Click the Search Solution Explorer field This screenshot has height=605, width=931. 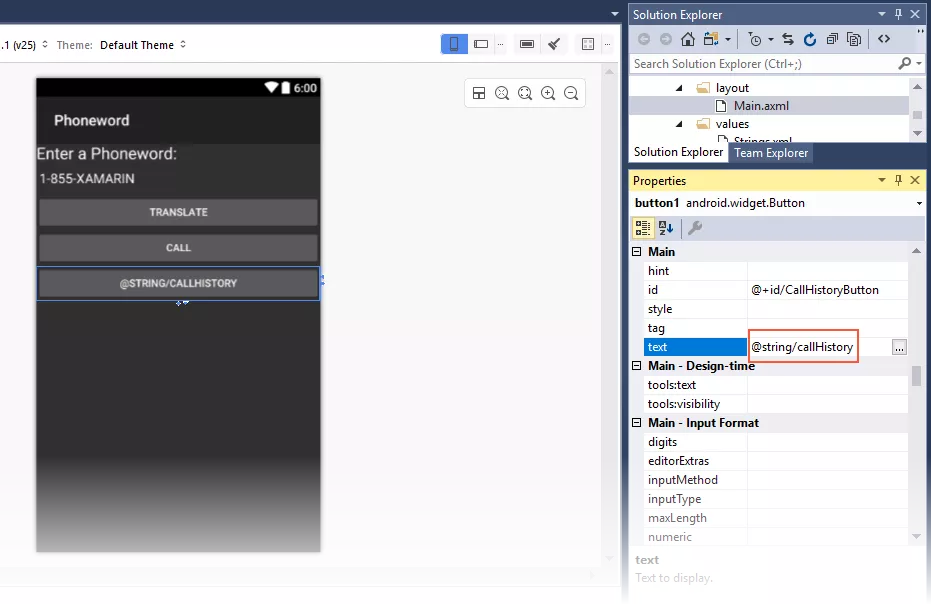pos(763,64)
